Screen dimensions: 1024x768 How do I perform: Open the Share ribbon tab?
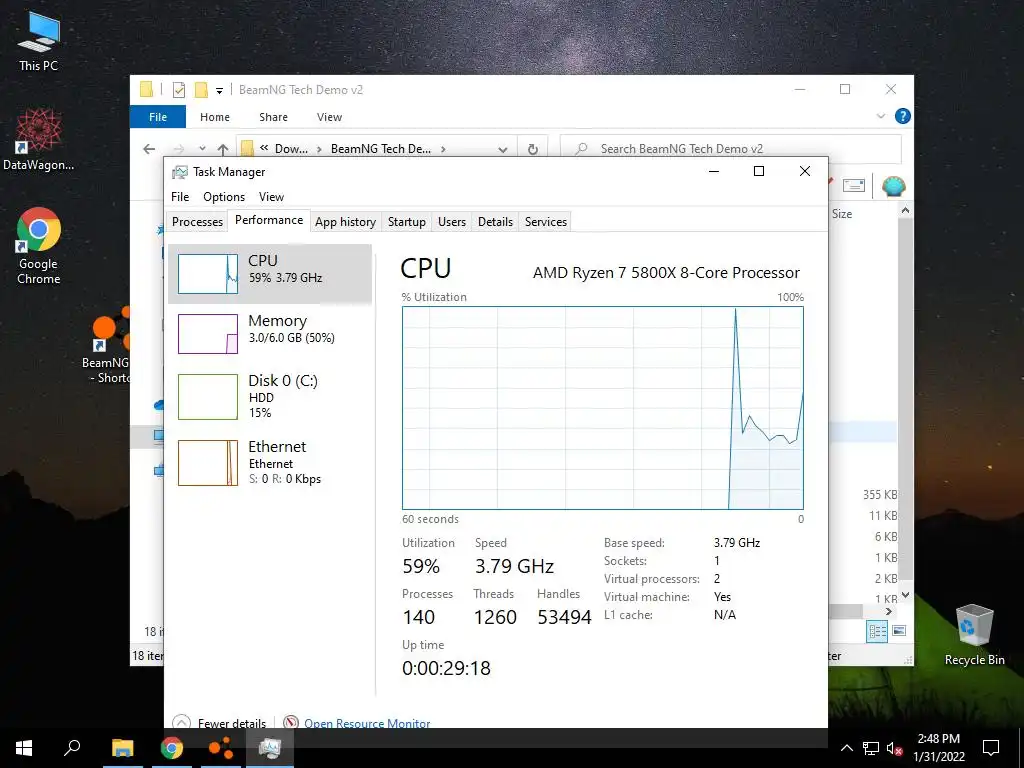tap(273, 117)
